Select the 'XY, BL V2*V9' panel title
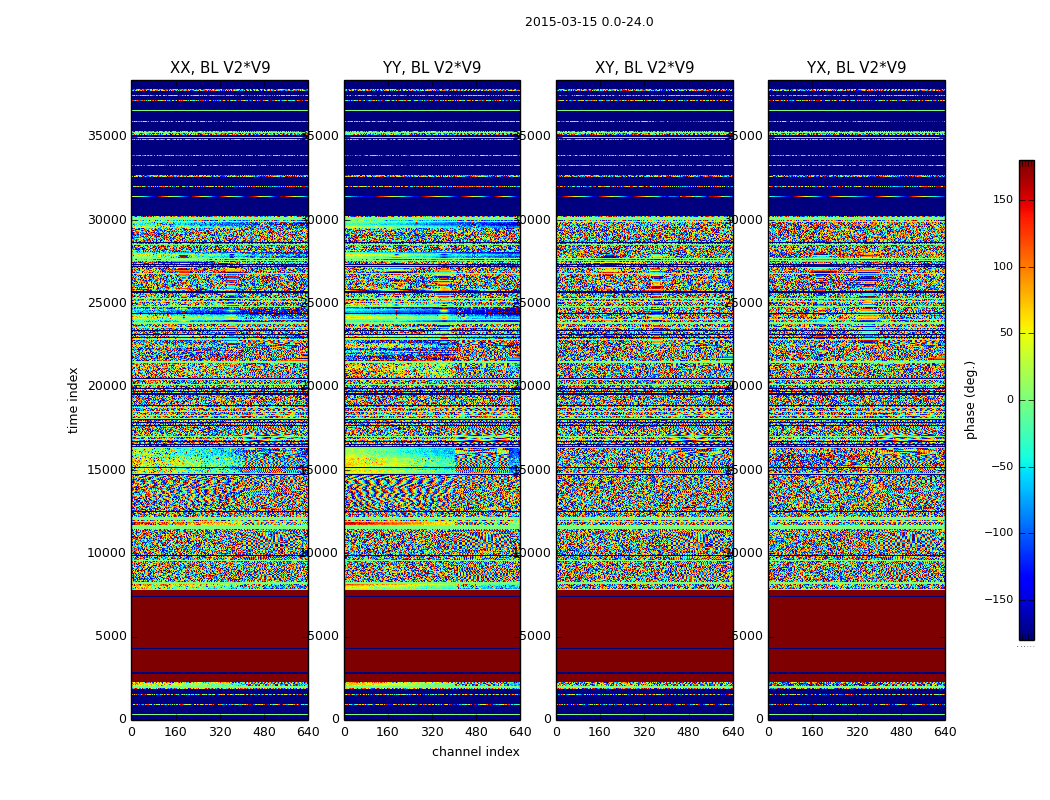Viewport: 1050px width, 800px height. click(644, 68)
